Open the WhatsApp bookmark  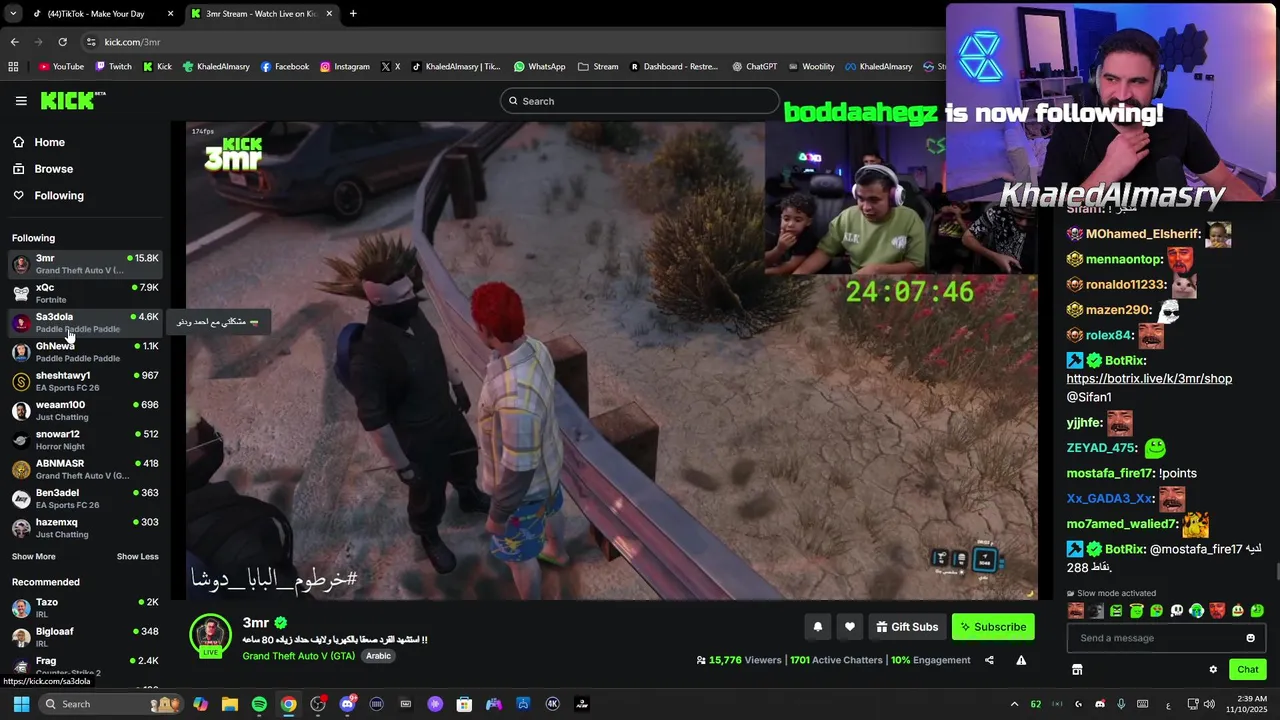pos(539,67)
